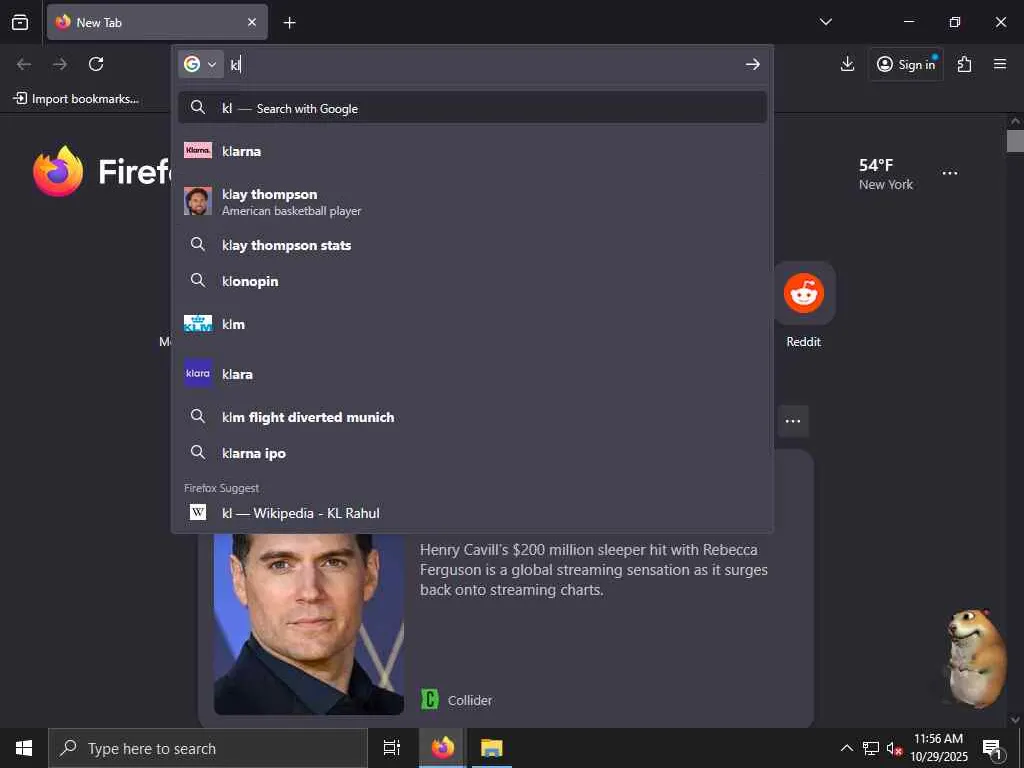Open Task View on the taskbar
Screen dimensions: 1024x768
(392, 748)
